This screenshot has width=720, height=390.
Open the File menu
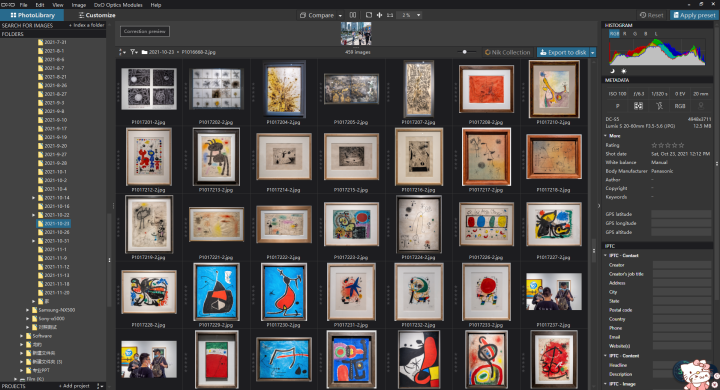23,5
